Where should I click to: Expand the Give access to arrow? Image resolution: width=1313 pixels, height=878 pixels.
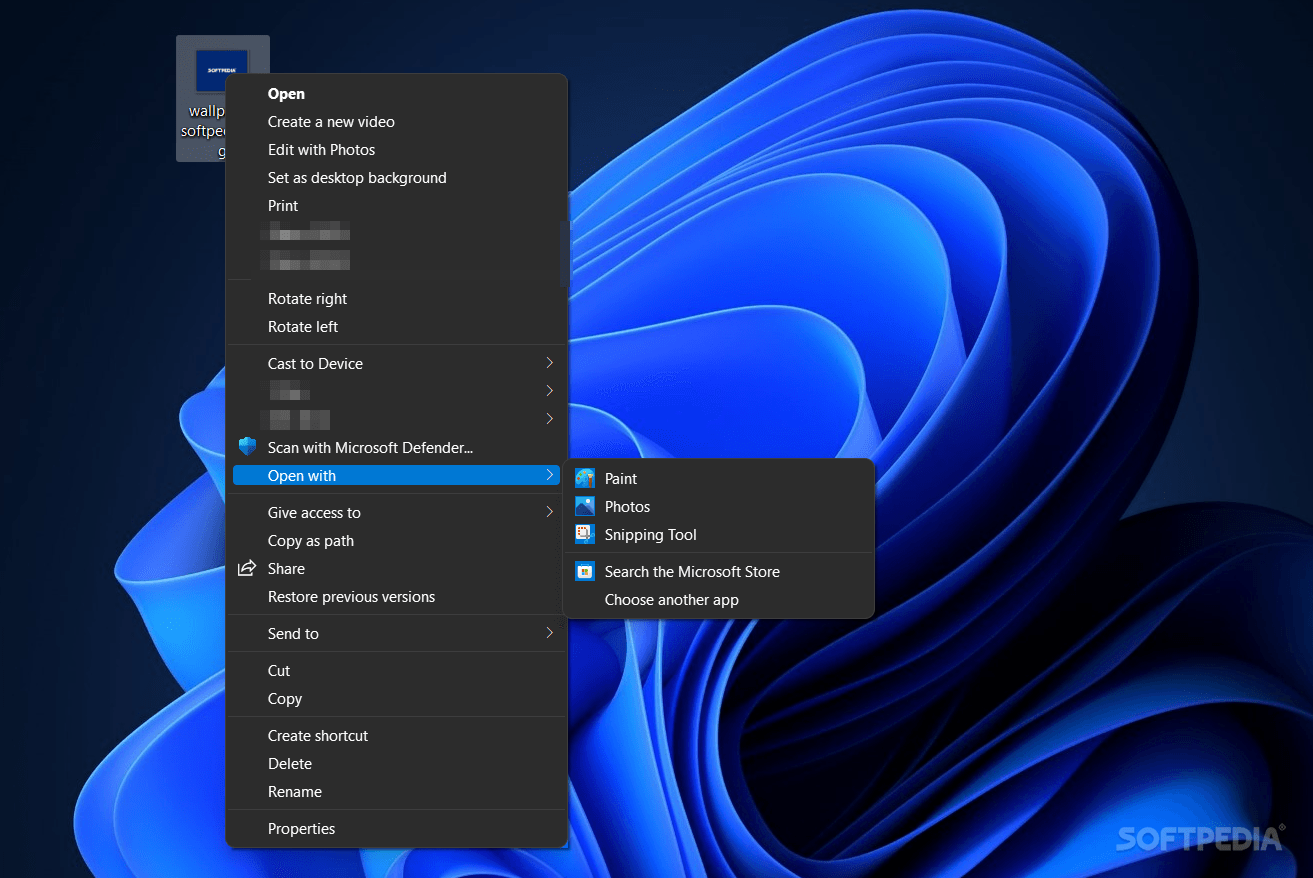coord(549,512)
